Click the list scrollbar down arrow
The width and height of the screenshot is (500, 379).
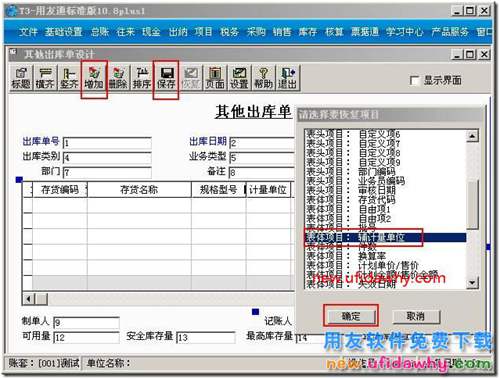click(x=472, y=283)
